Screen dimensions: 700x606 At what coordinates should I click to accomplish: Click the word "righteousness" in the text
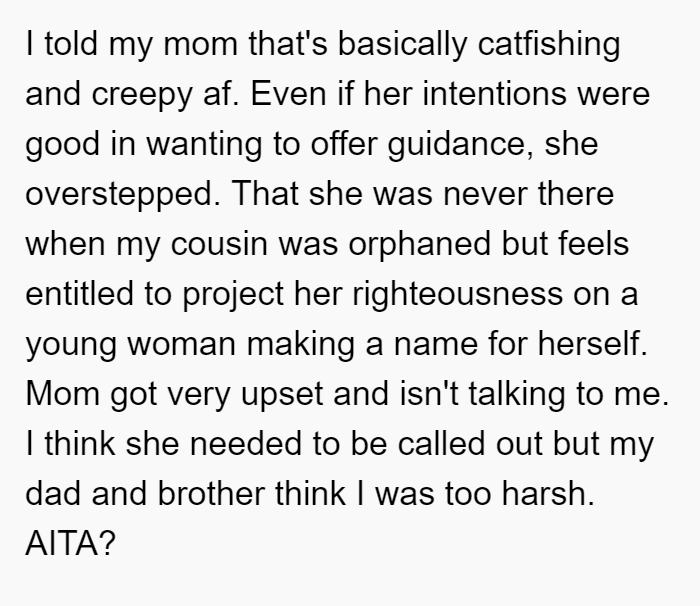click(x=458, y=294)
